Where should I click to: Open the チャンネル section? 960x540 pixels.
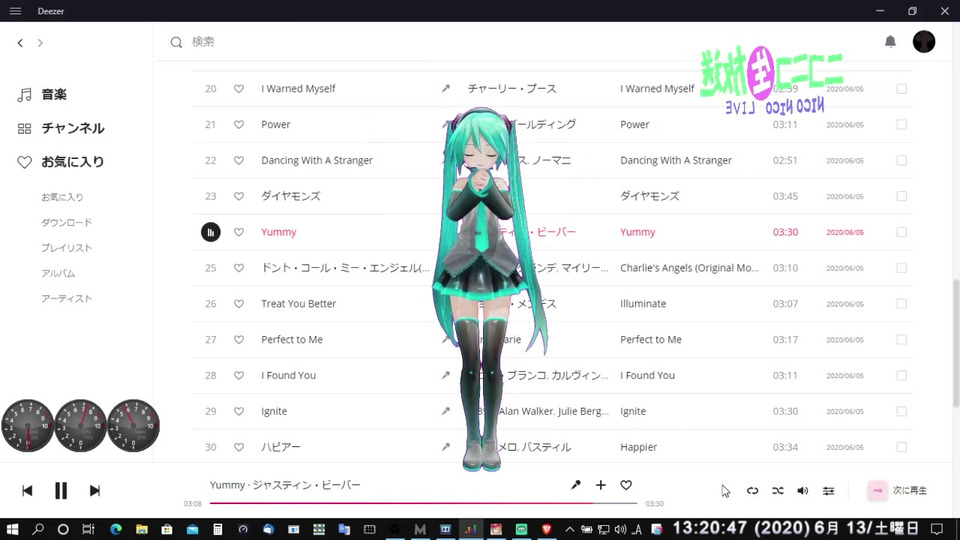pos(61,128)
